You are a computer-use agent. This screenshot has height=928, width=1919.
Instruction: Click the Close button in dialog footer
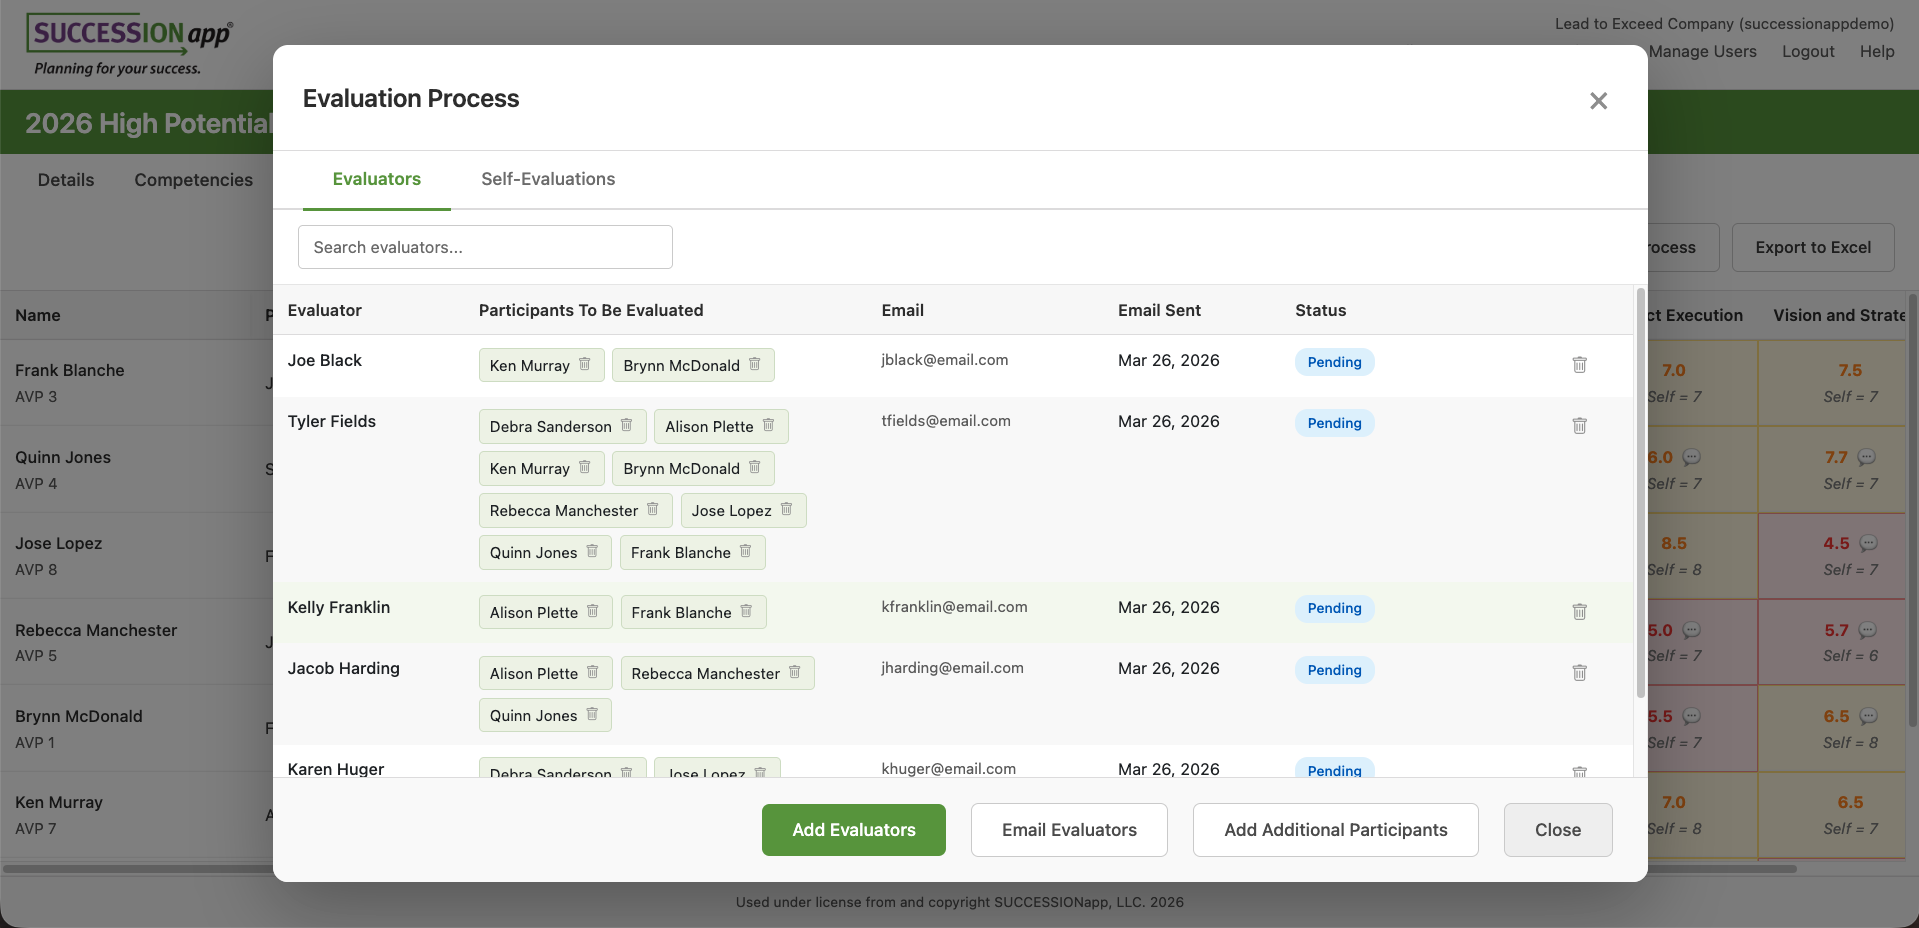click(x=1558, y=830)
